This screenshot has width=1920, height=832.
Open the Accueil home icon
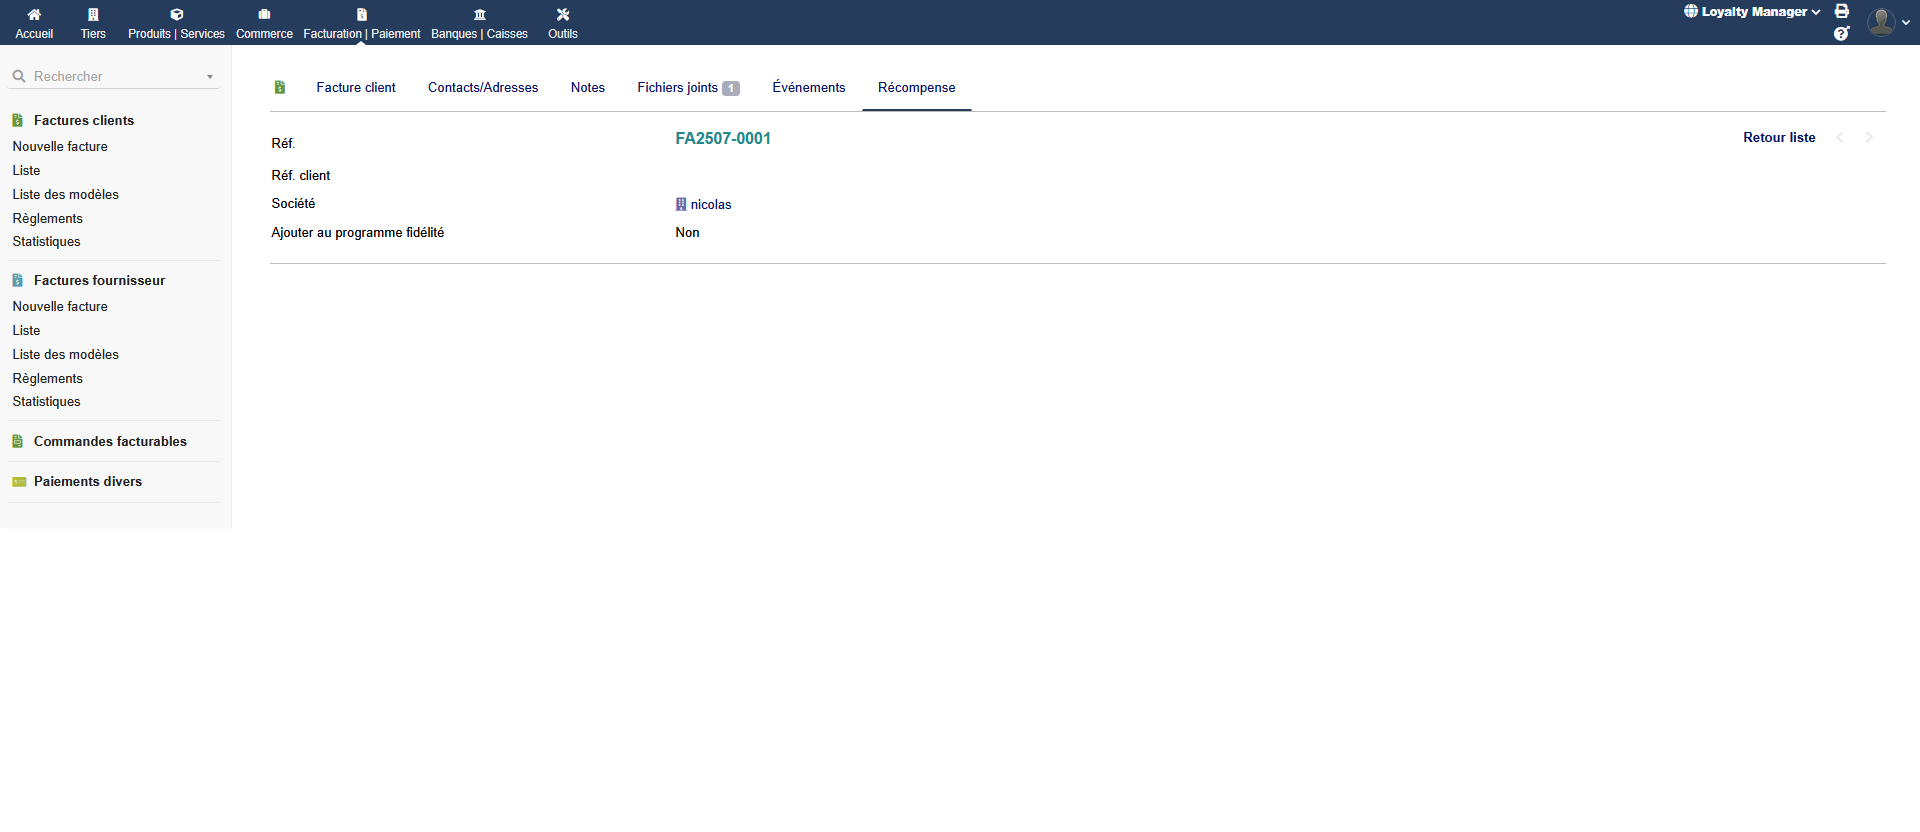pyautogui.click(x=34, y=15)
